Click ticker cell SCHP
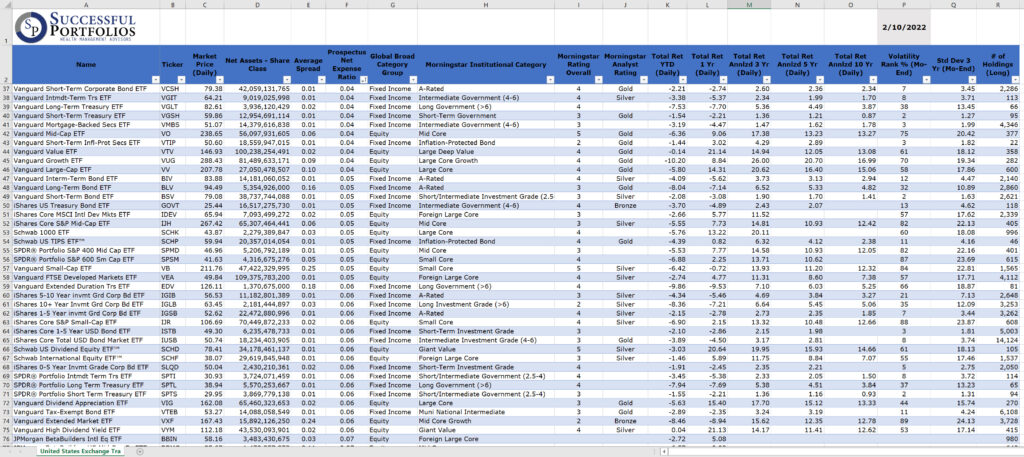Image resolution: width=1024 pixels, height=457 pixels. [173, 241]
